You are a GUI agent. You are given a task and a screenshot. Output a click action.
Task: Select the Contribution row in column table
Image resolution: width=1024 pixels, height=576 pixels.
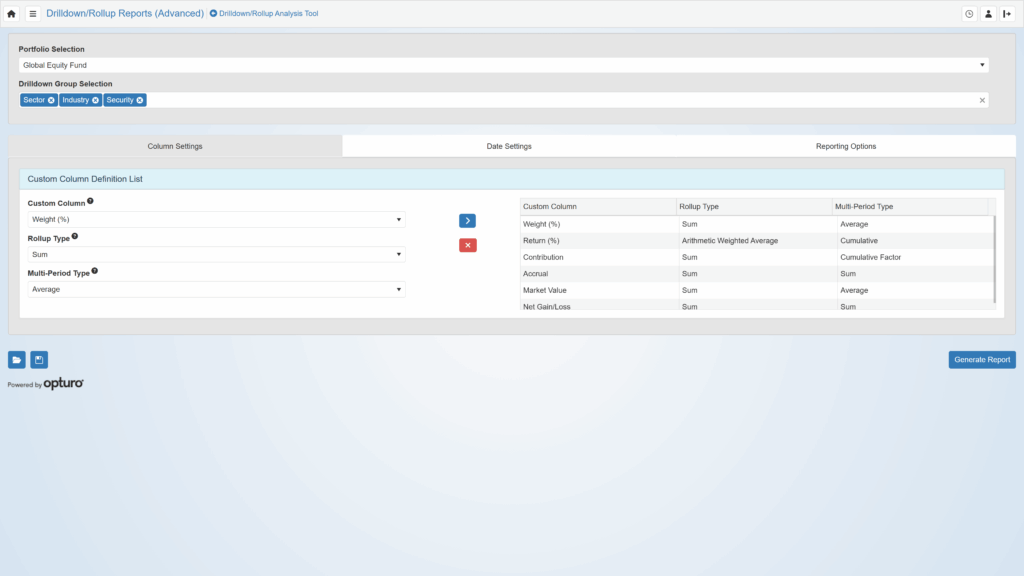[600, 257]
